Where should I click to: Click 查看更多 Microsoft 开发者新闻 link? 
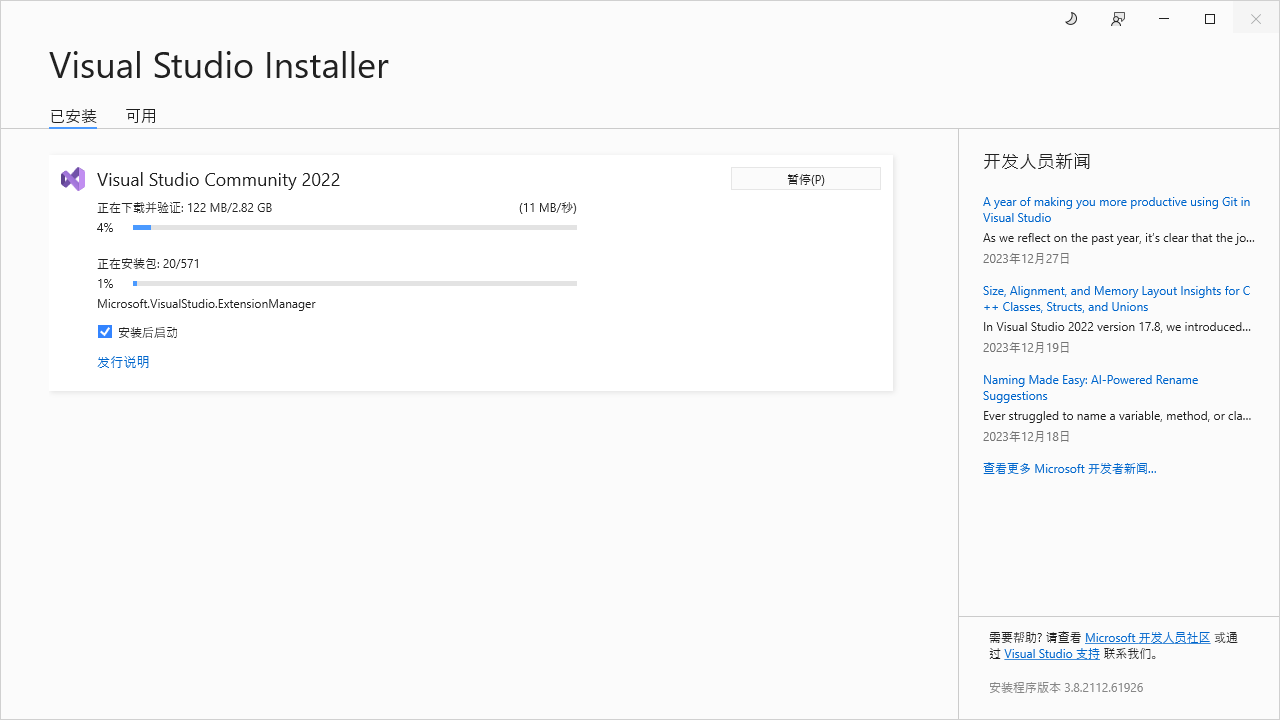1069,468
